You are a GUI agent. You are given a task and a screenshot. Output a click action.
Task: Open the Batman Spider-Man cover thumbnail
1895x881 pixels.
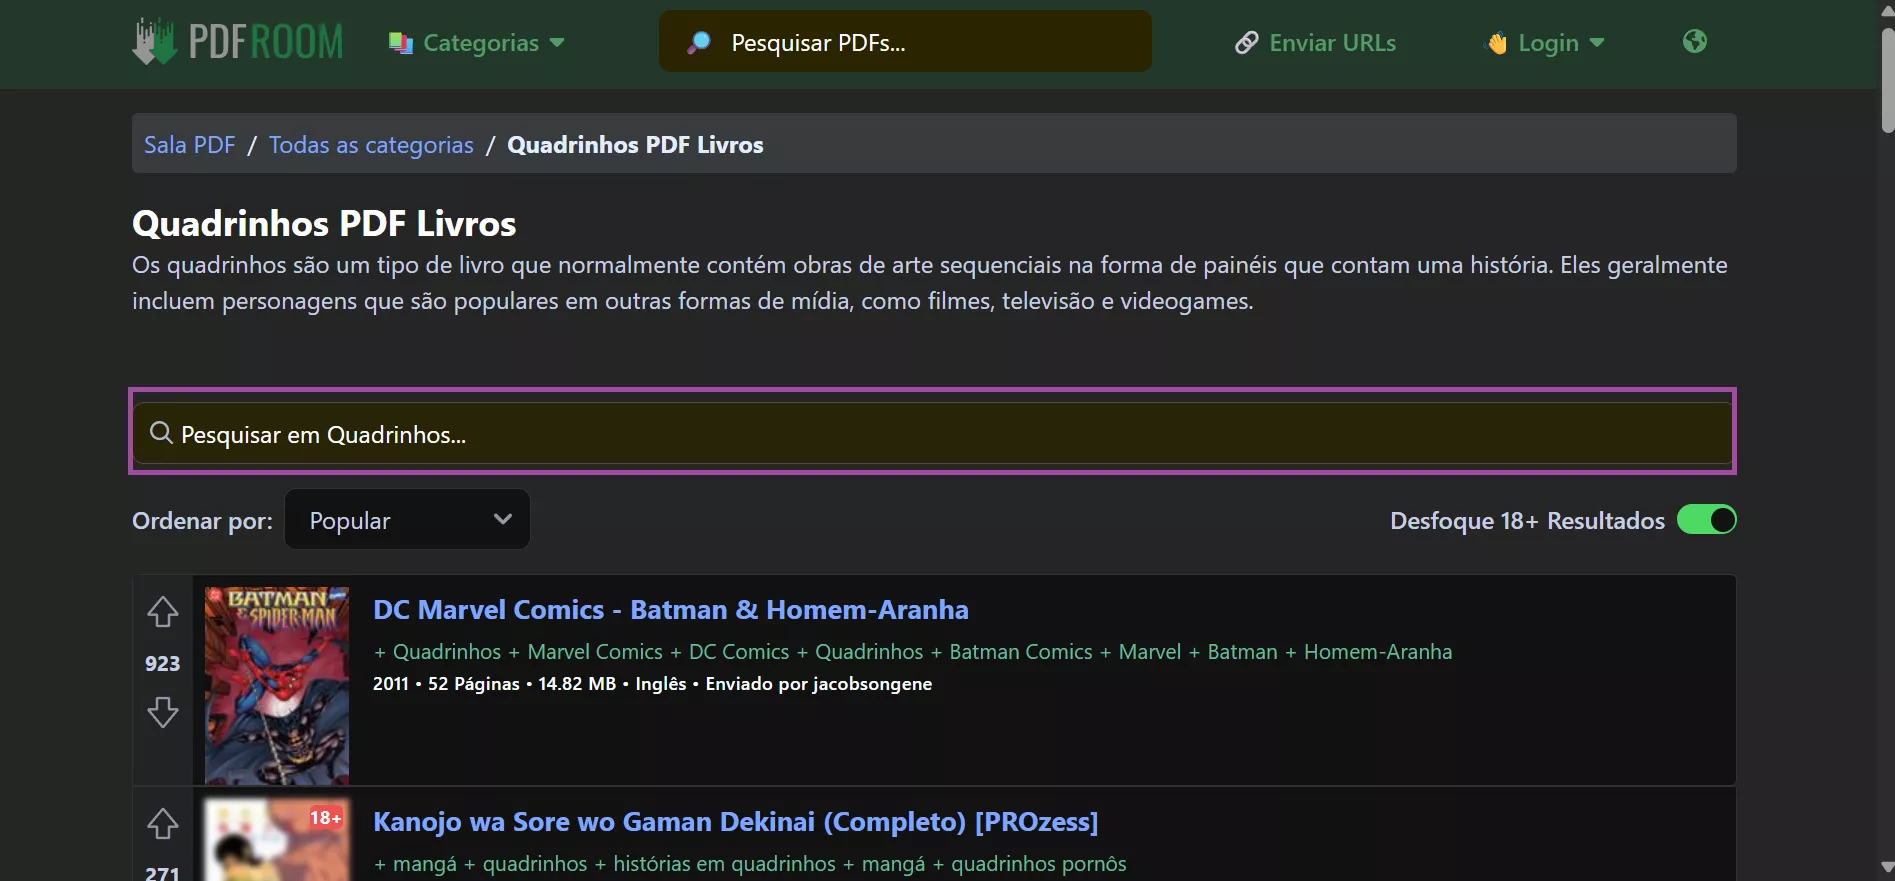(x=277, y=685)
